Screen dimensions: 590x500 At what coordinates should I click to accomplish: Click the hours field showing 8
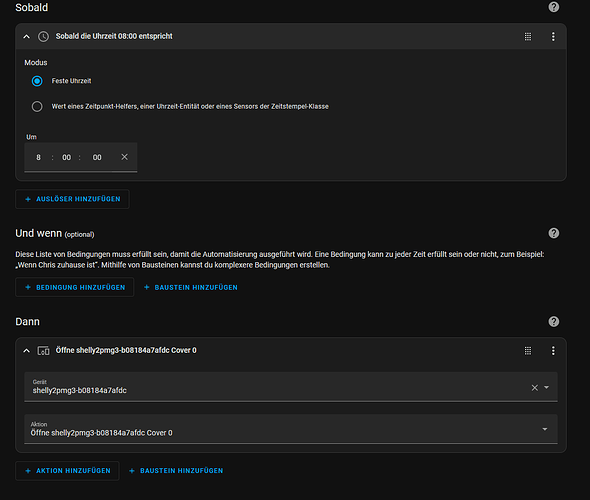pyautogui.click(x=38, y=157)
